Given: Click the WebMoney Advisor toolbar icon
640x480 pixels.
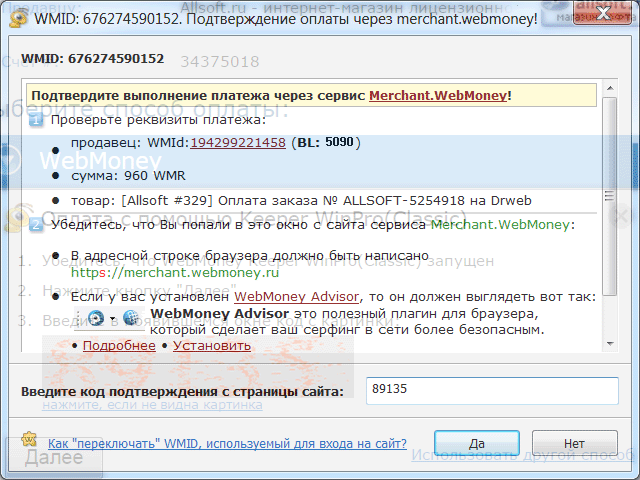Looking at the screenshot, I should click(x=96, y=318).
